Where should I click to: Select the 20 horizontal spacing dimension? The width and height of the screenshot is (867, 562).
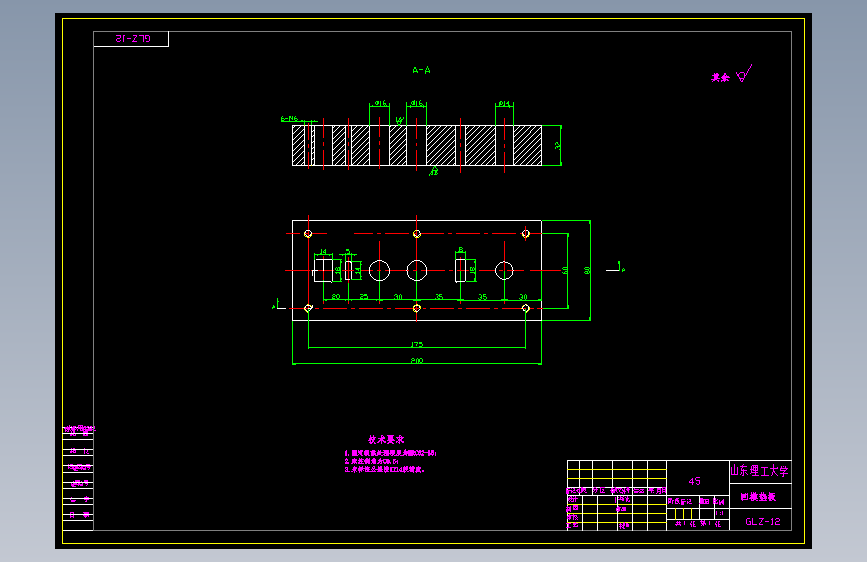(336, 296)
